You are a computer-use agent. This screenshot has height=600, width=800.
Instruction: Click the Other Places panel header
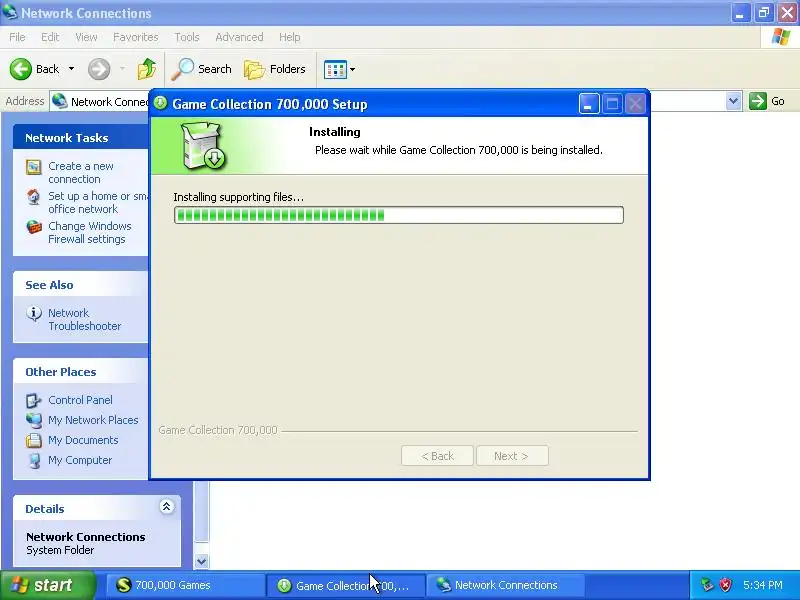click(x=81, y=372)
